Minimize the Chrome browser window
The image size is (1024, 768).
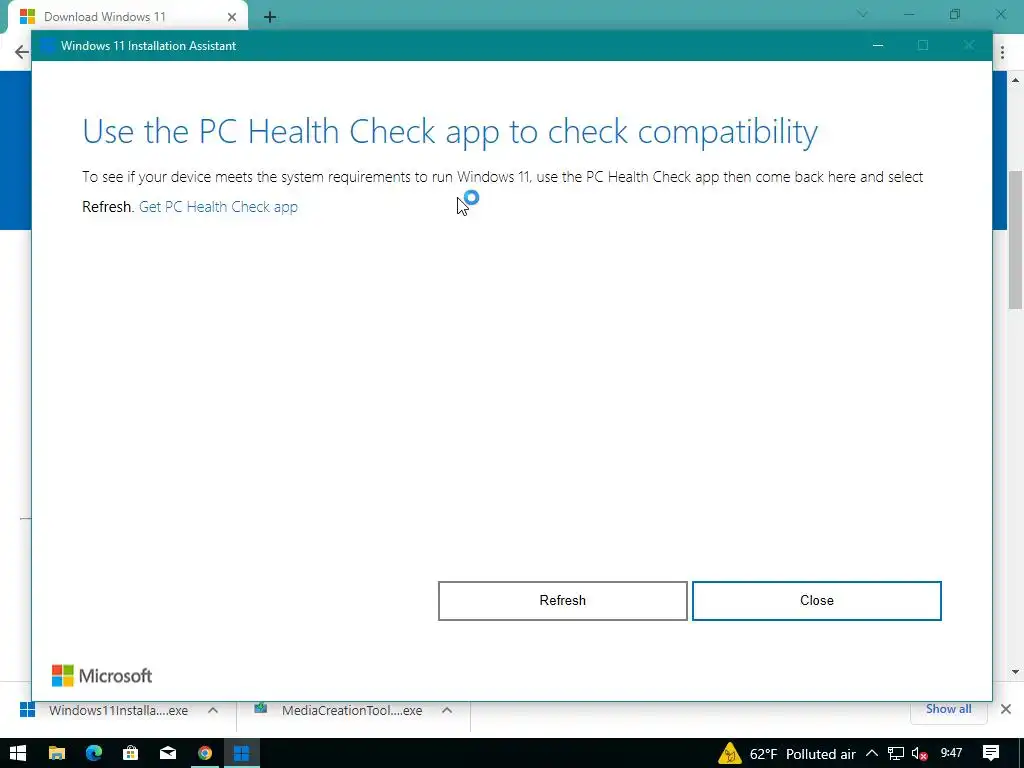[909, 14]
